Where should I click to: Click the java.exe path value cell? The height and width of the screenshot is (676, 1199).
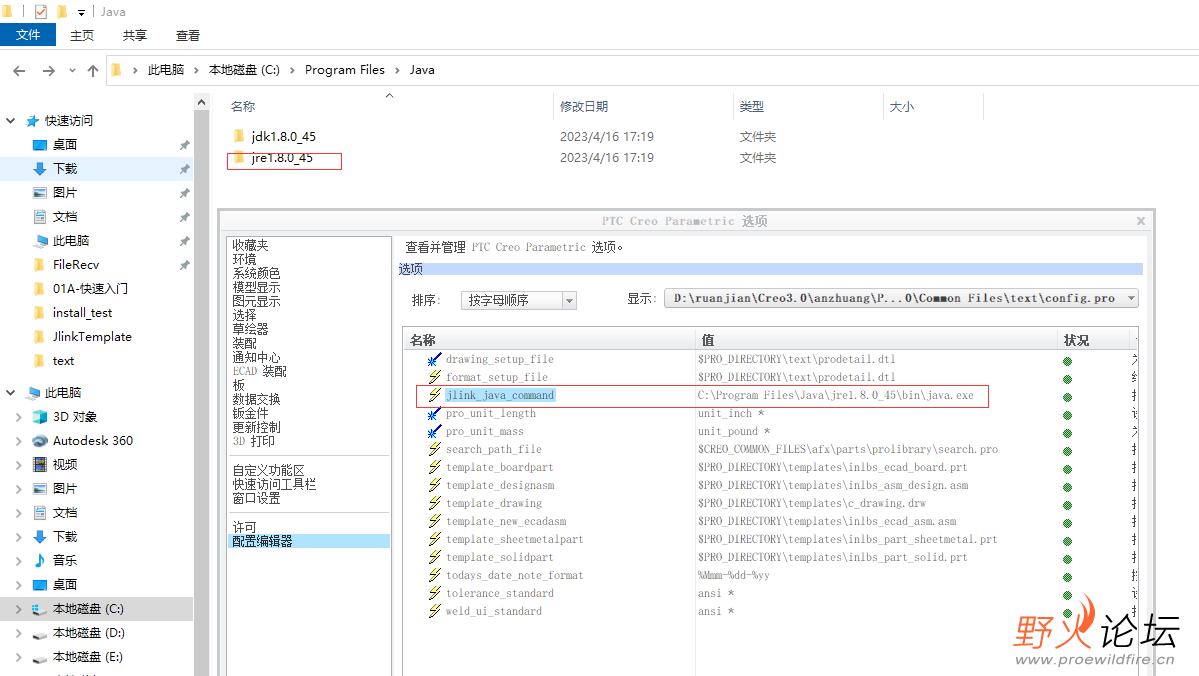coord(836,395)
